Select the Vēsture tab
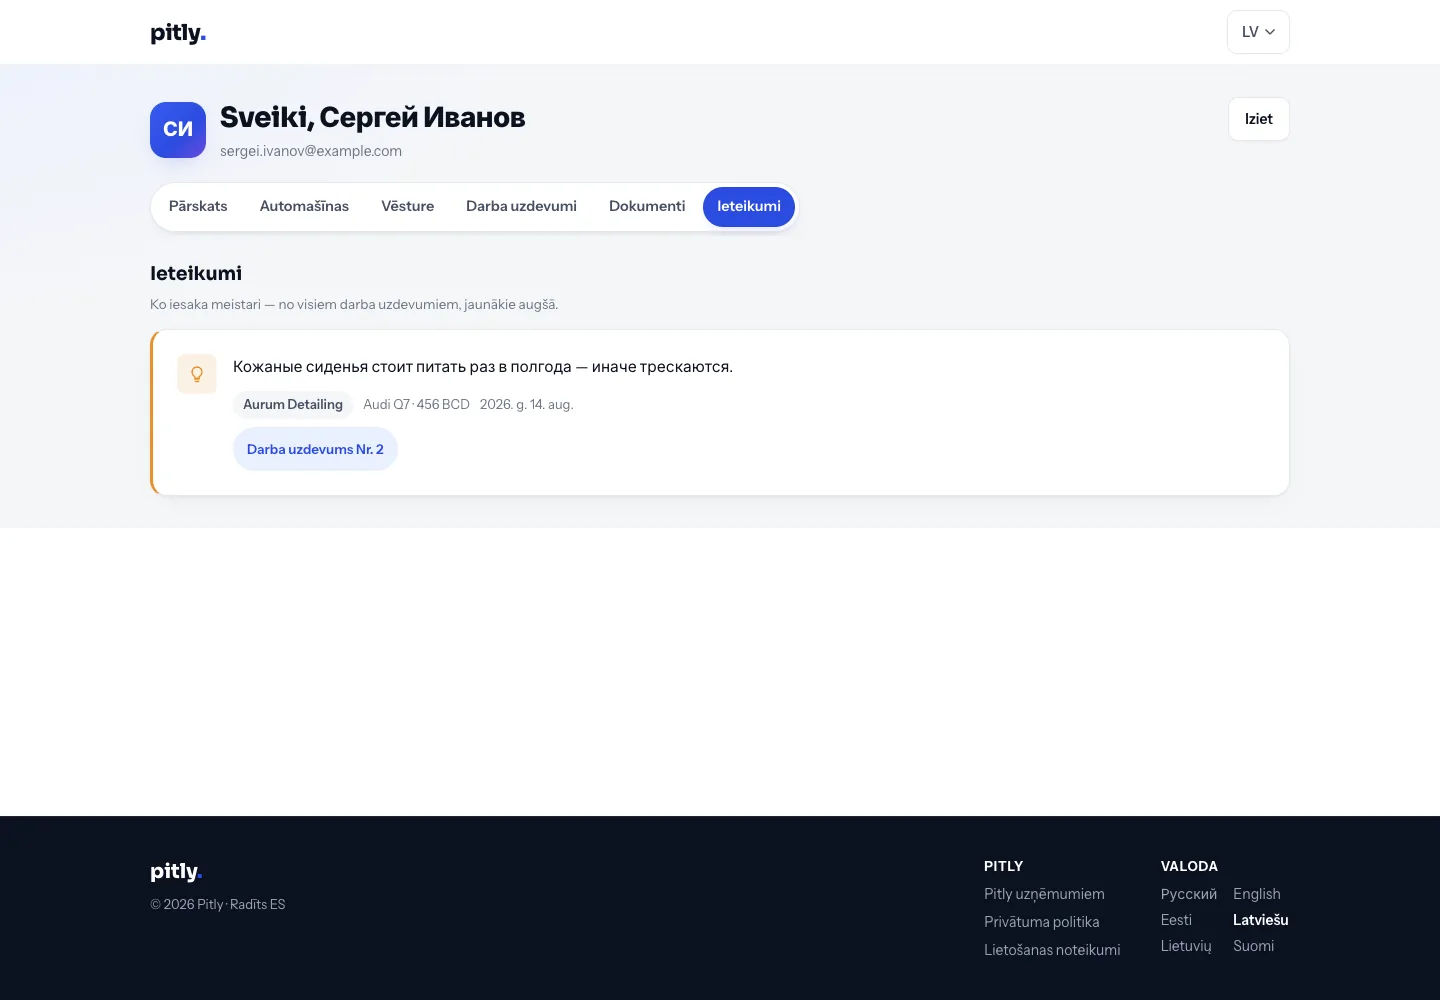 pyautogui.click(x=407, y=207)
